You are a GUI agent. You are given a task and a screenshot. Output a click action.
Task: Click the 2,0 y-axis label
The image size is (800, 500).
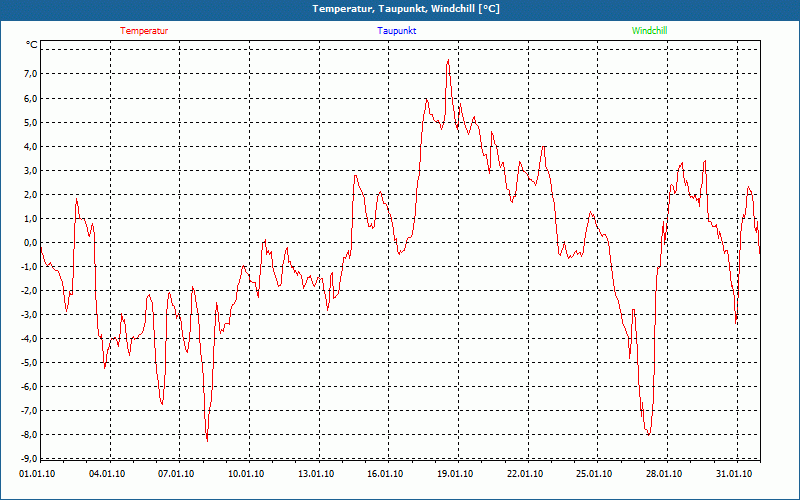coord(31,194)
